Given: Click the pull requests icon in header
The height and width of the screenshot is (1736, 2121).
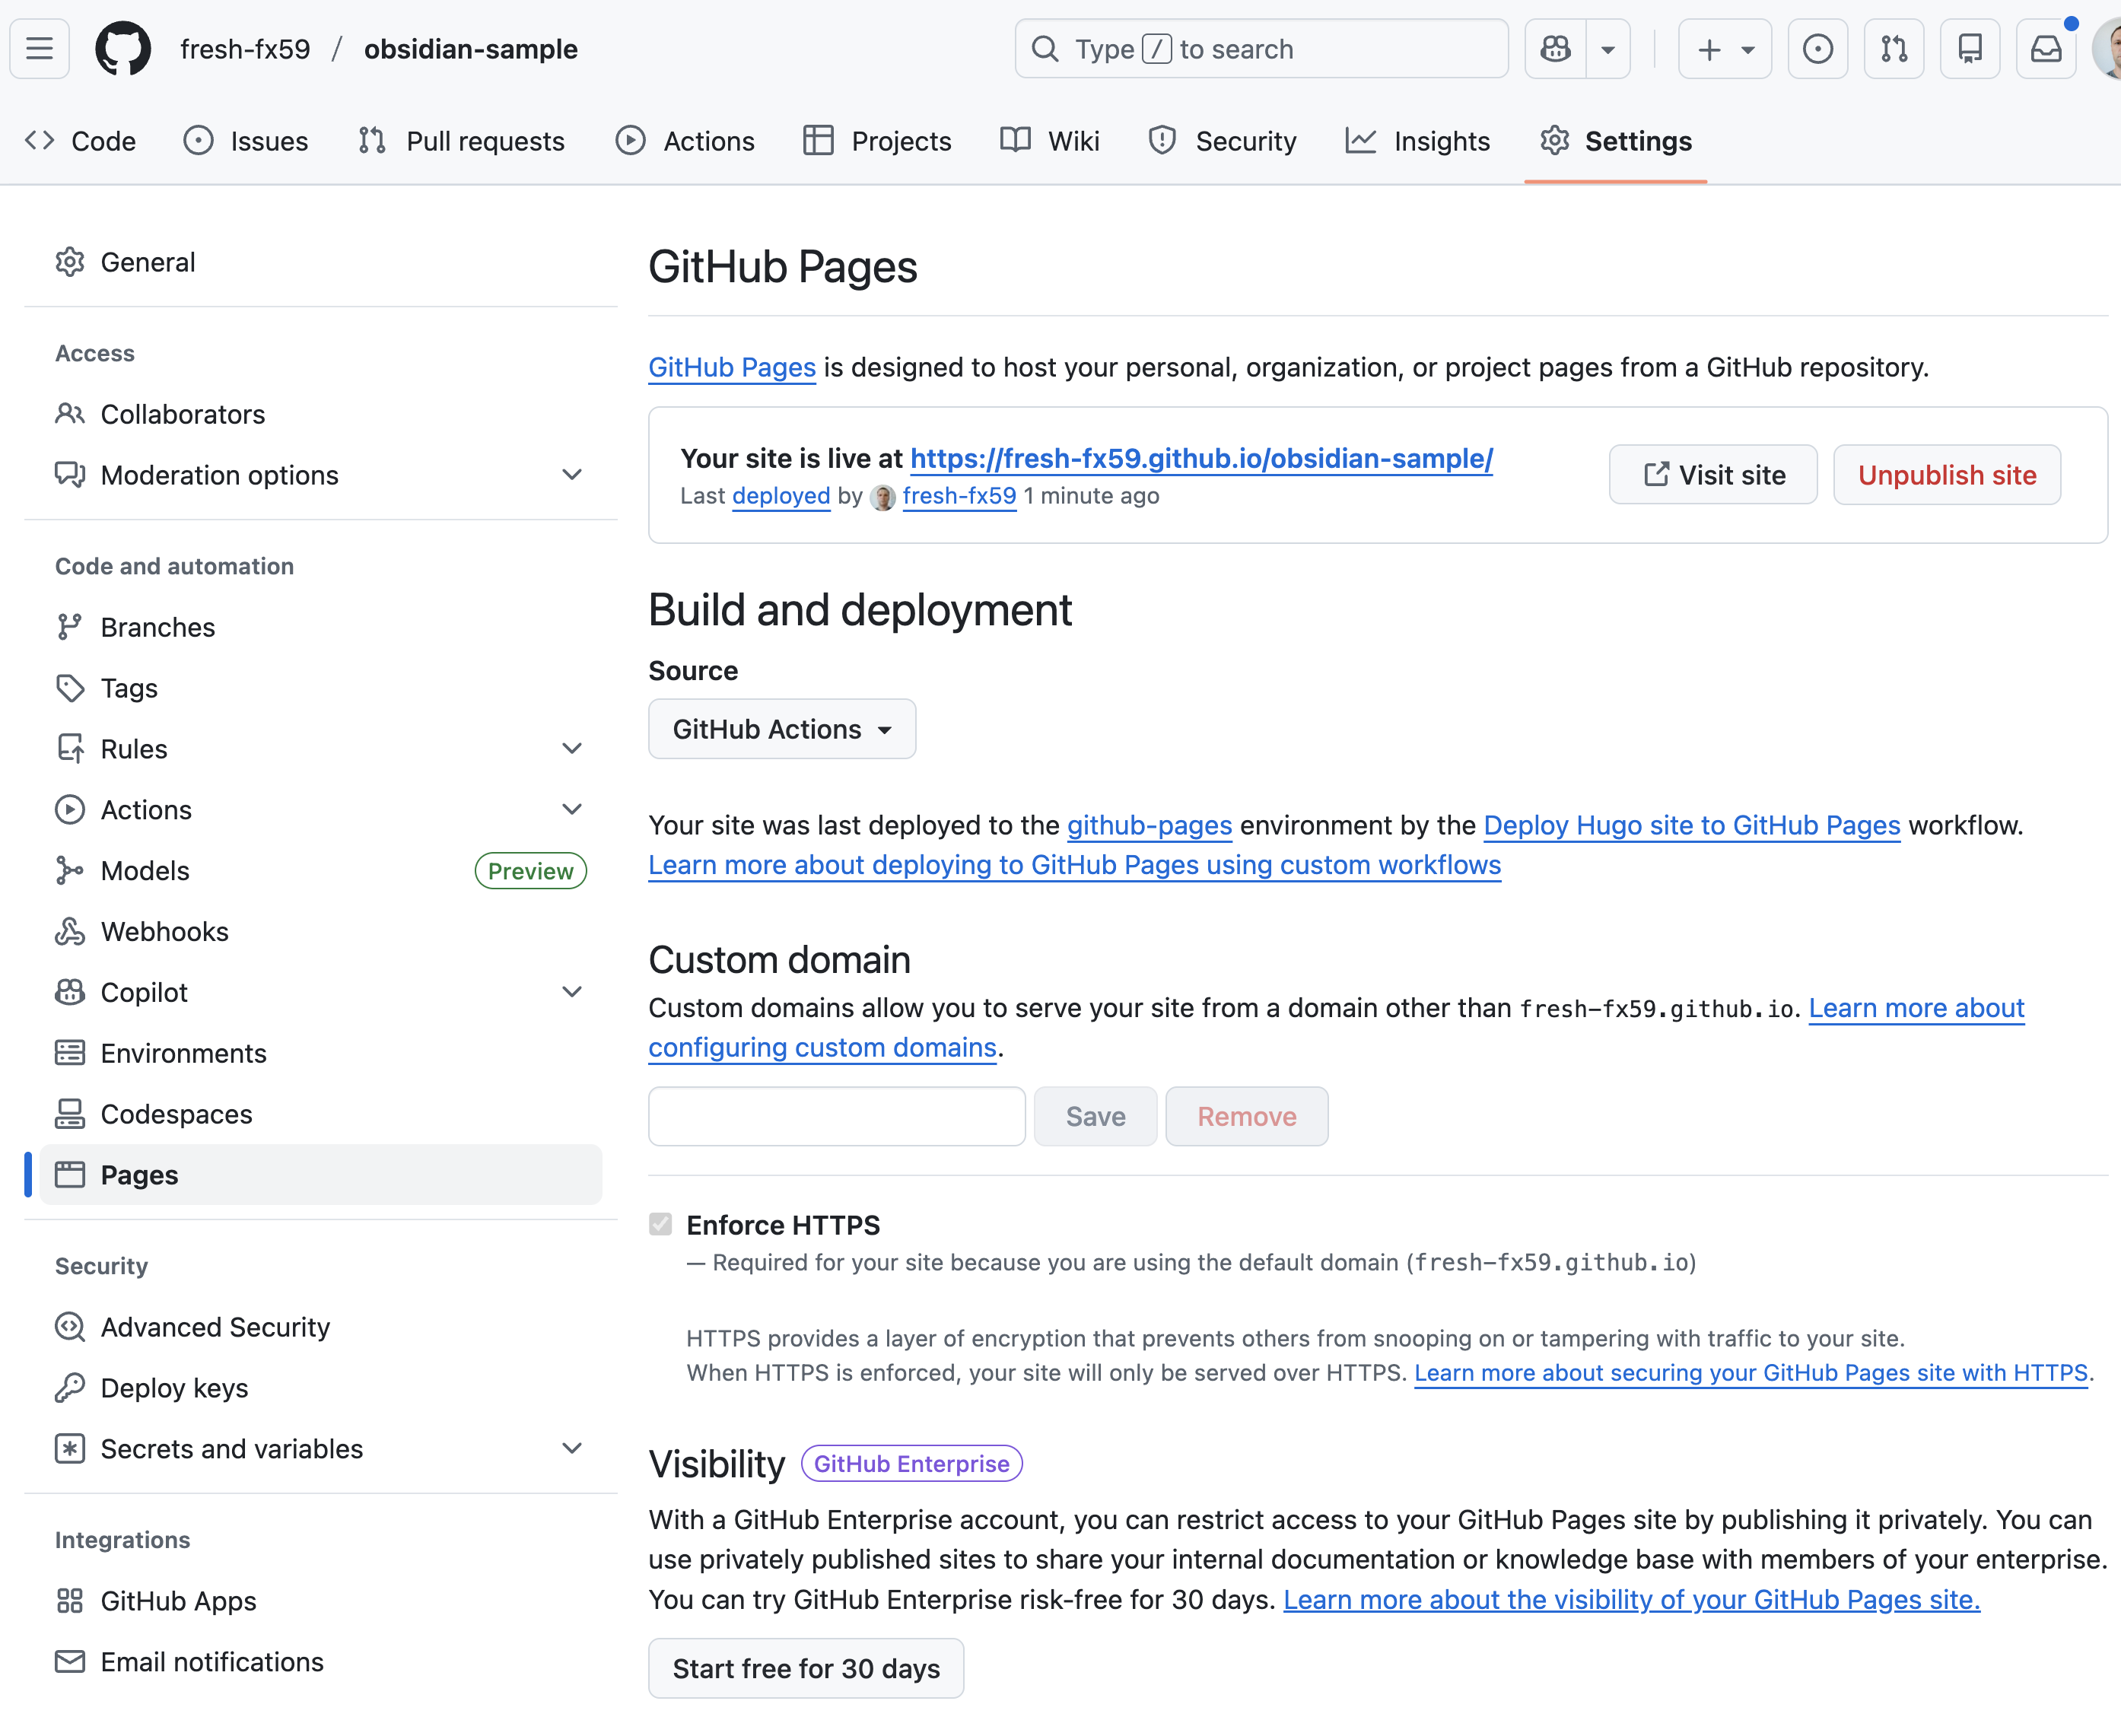Looking at the screenshot, I should pyautogui.click(x=1893, y=49).
